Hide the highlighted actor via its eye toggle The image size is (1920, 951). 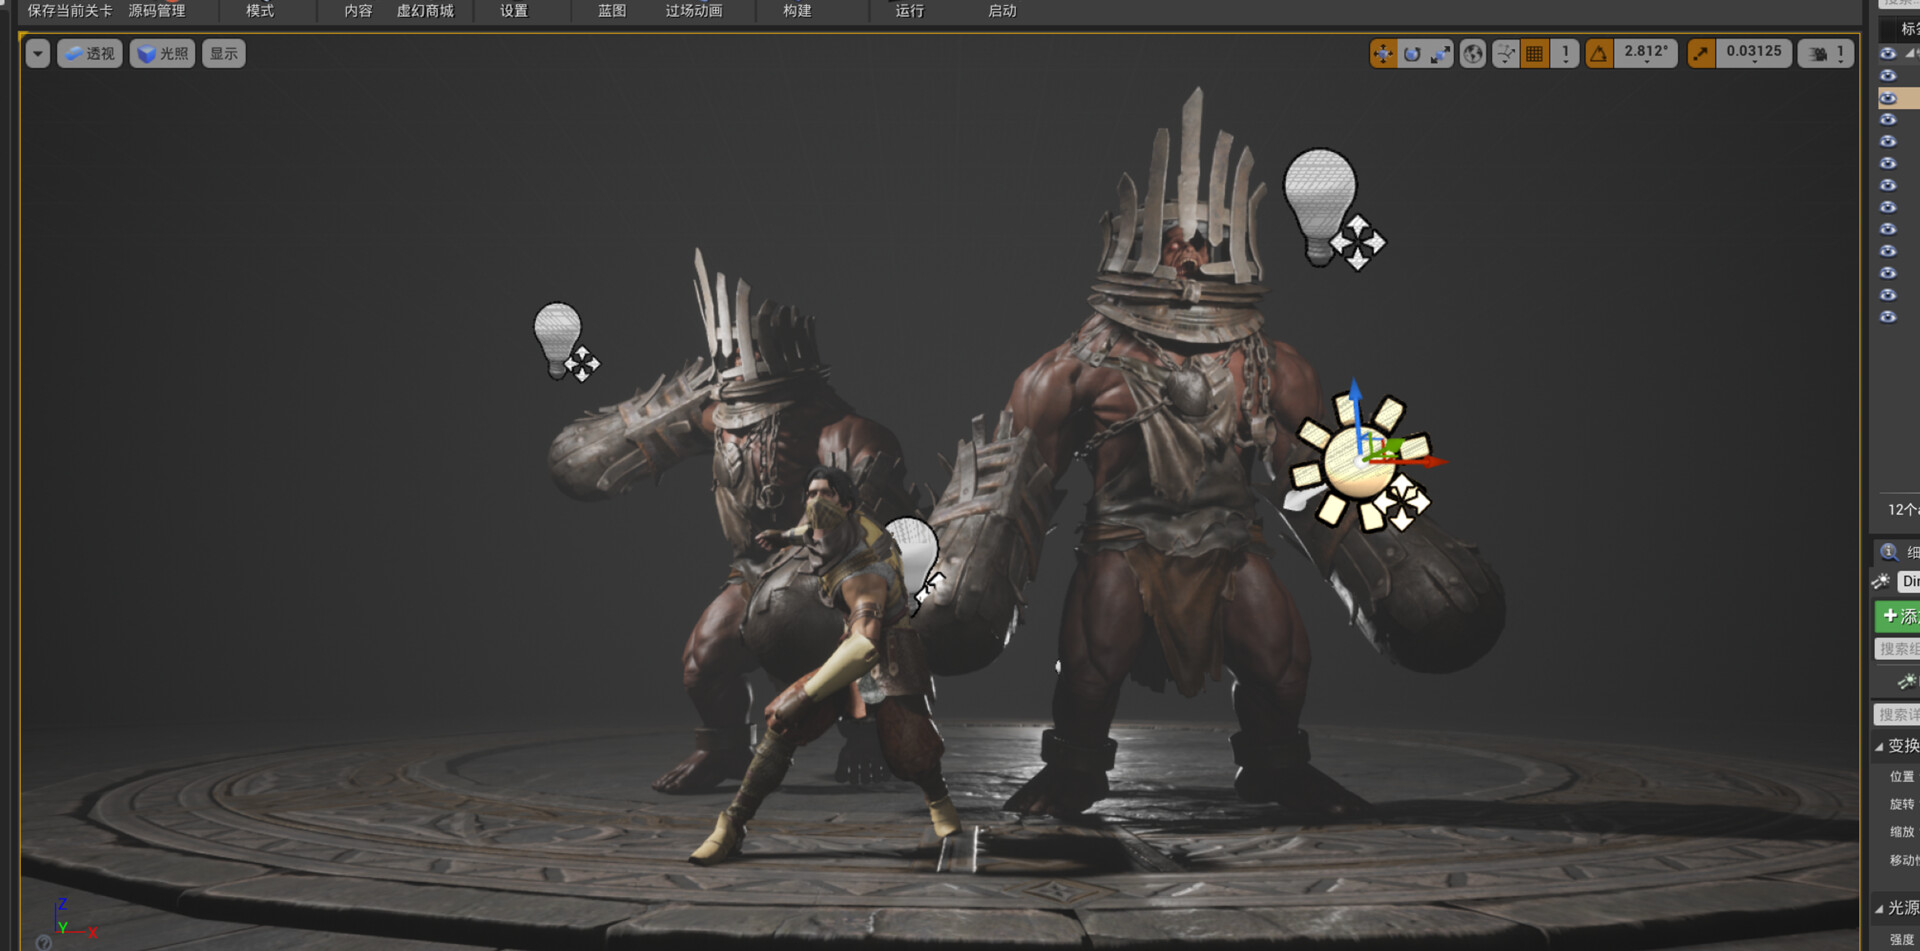tap(1889, 97)
